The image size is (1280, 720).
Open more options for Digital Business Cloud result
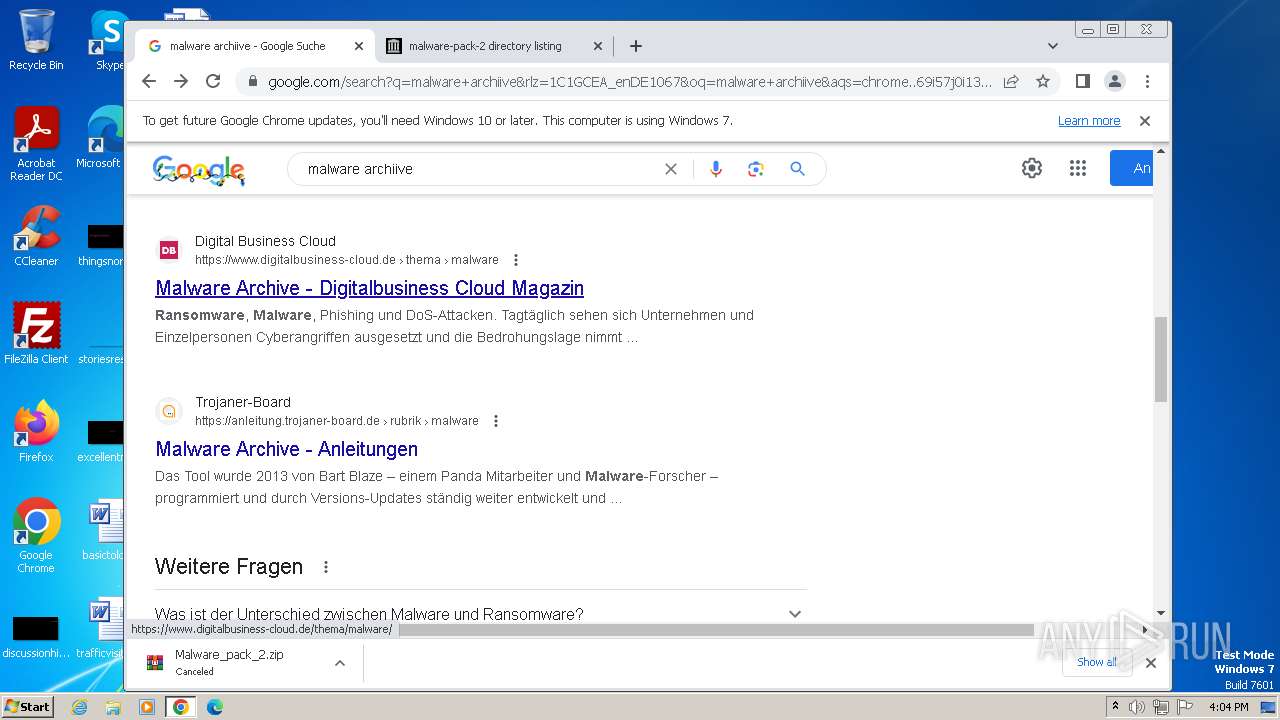click(516, 260)
